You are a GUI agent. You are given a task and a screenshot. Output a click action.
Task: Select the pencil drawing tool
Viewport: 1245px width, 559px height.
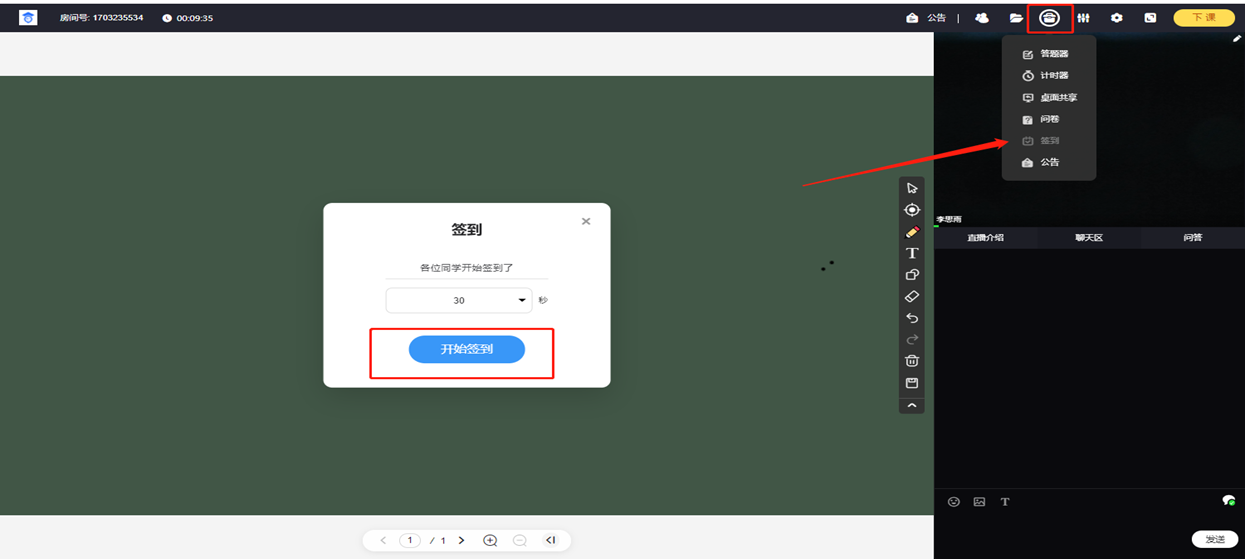pos(912,232)
